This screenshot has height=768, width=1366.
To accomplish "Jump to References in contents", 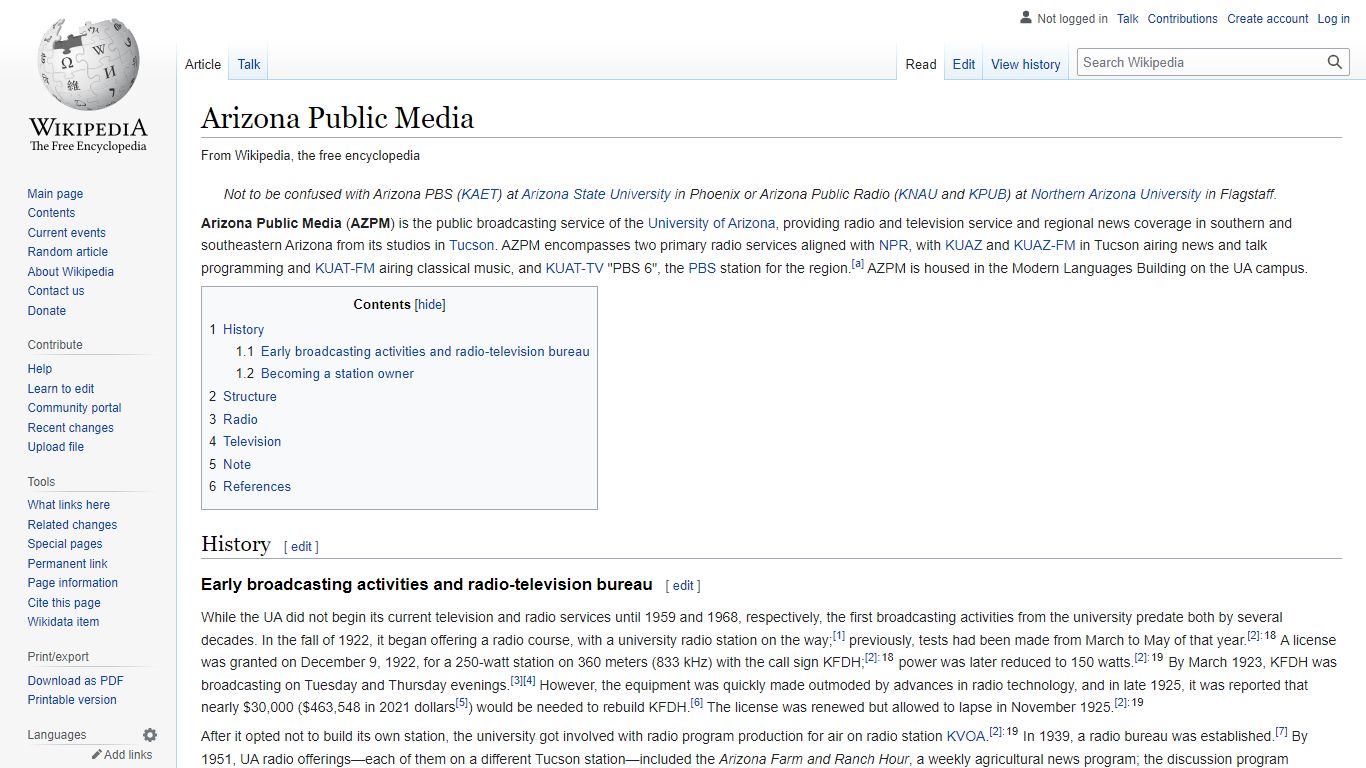I will tap(257, 486).
